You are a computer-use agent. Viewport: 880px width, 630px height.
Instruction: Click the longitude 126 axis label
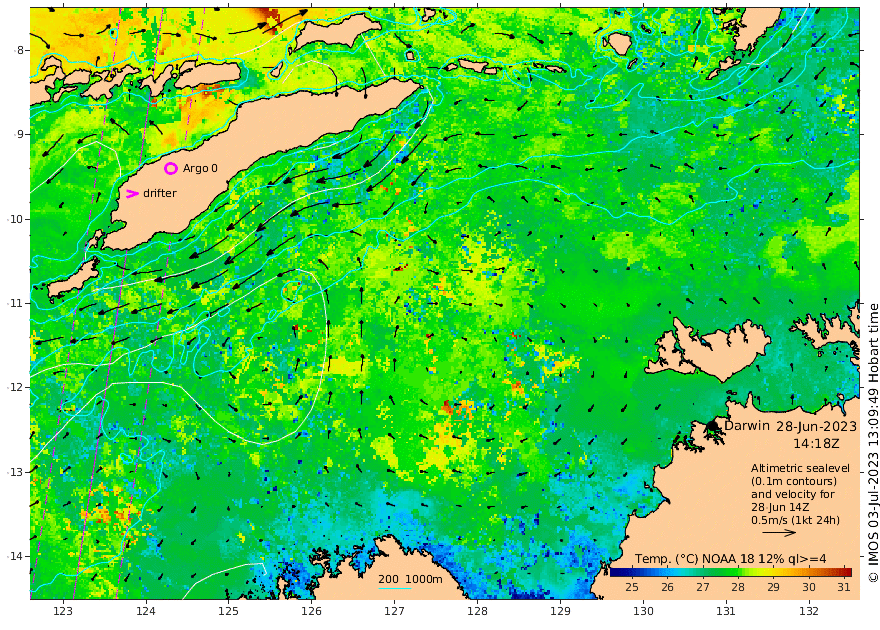click(x=311, y=611)
